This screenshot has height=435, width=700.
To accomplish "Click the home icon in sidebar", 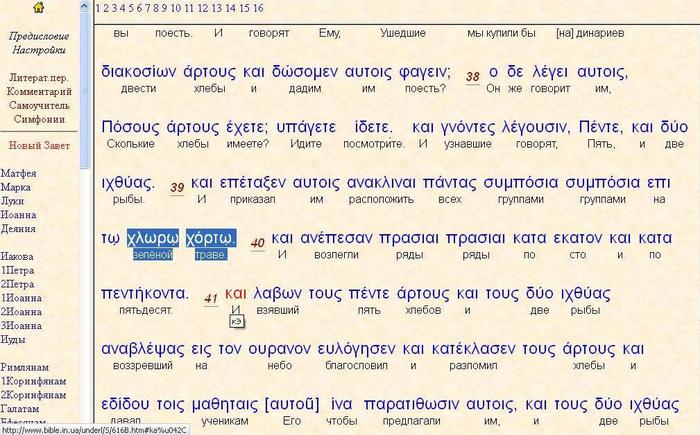I will [38, 8].
